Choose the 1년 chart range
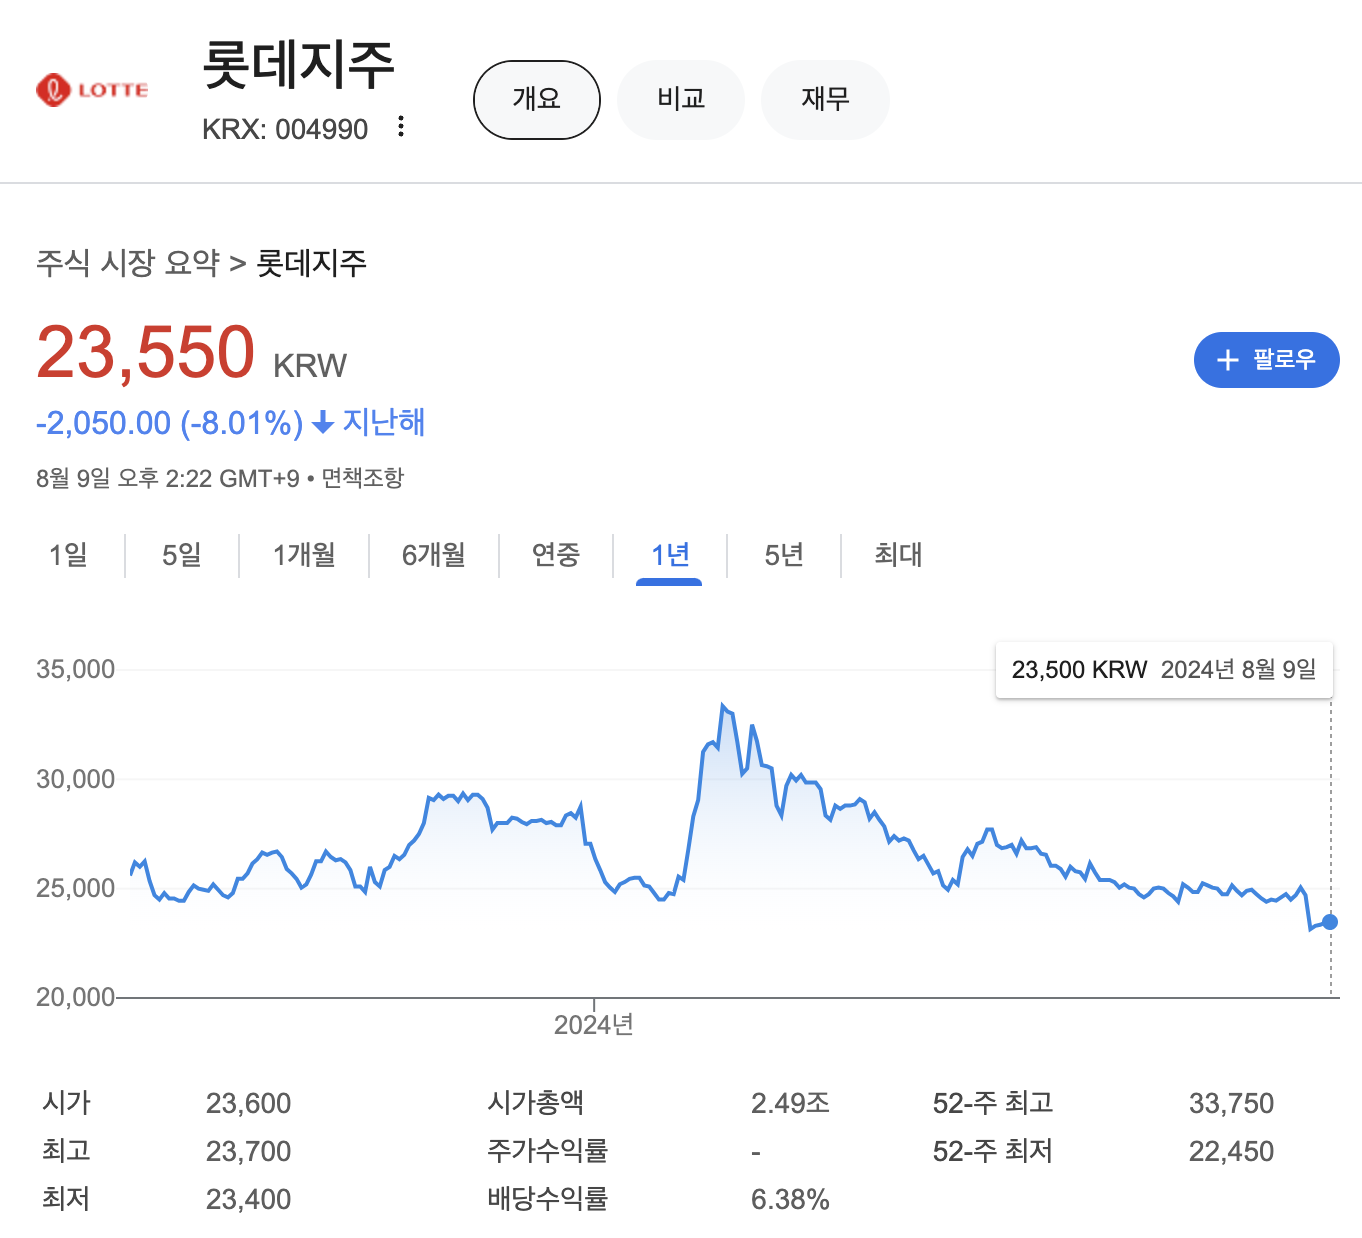Image resolution: width=1362 pixels, height=1238 pixels. (670, 554)
